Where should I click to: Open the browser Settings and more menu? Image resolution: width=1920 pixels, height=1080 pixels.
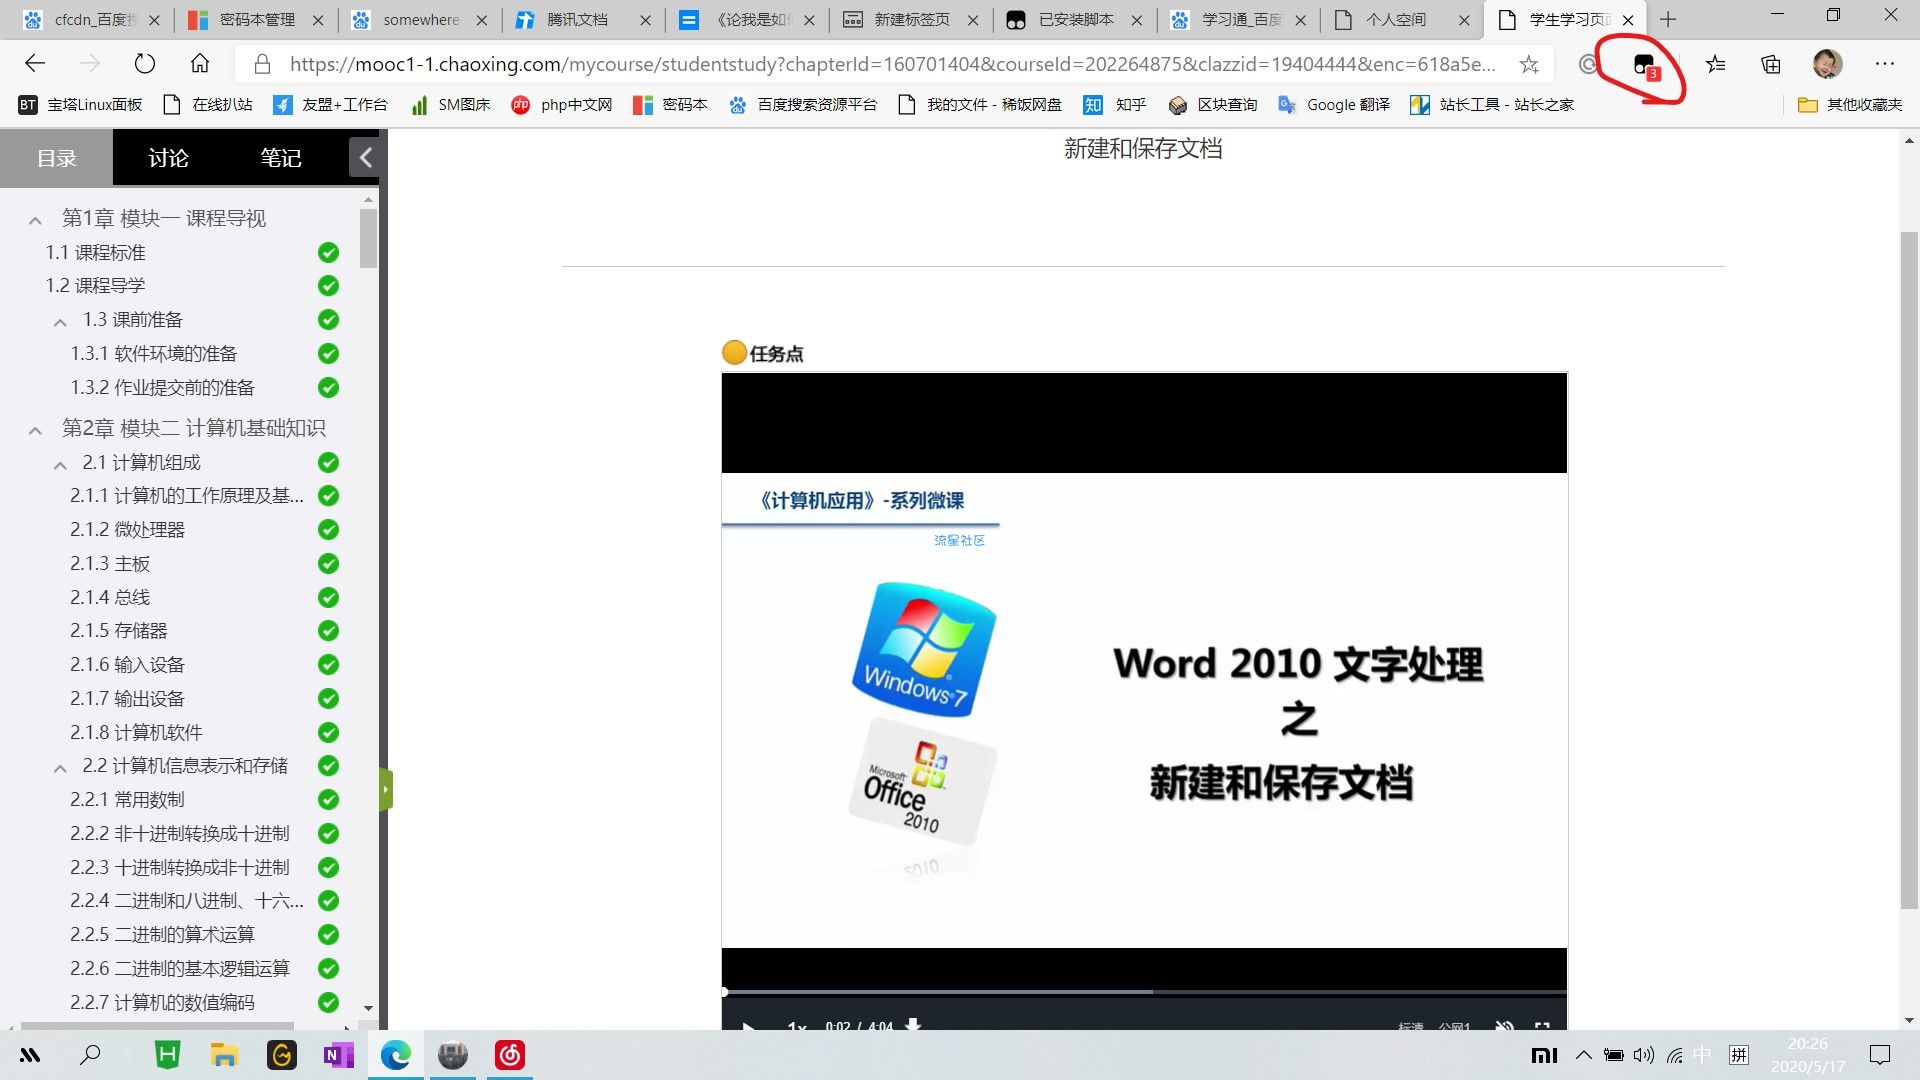click(x=1885, y=64)
